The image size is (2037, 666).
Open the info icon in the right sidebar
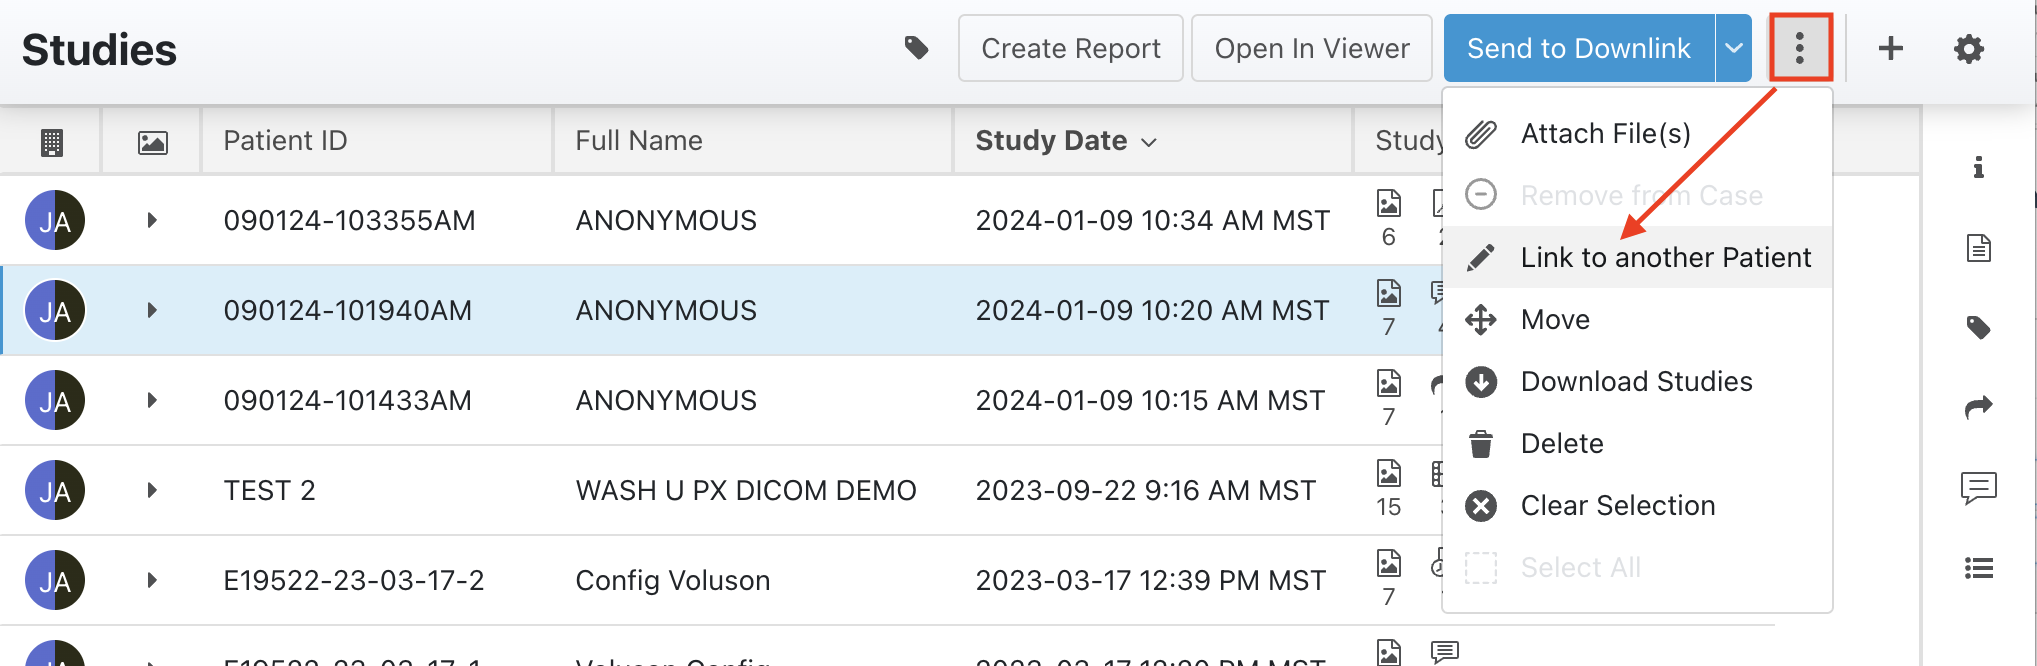tap(1978, 167)
